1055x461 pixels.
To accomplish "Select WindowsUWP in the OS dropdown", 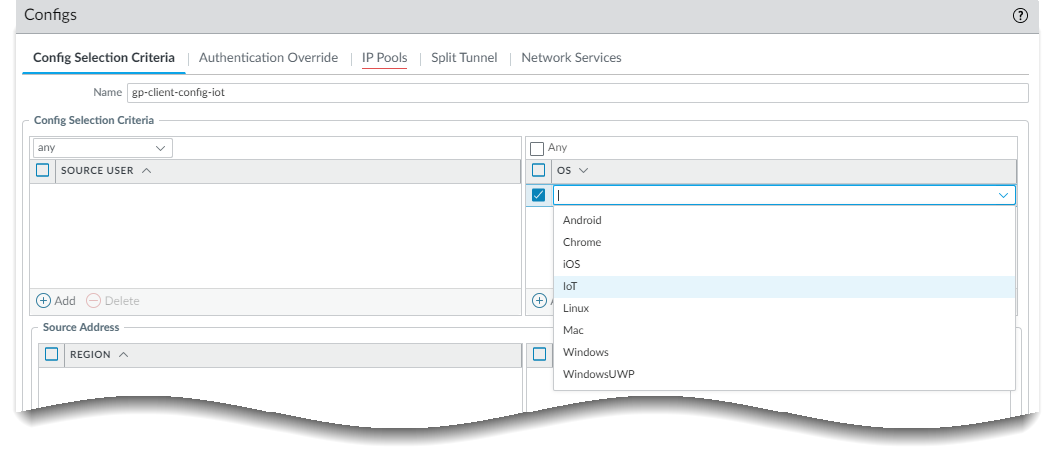I will (x=598, y=374).
